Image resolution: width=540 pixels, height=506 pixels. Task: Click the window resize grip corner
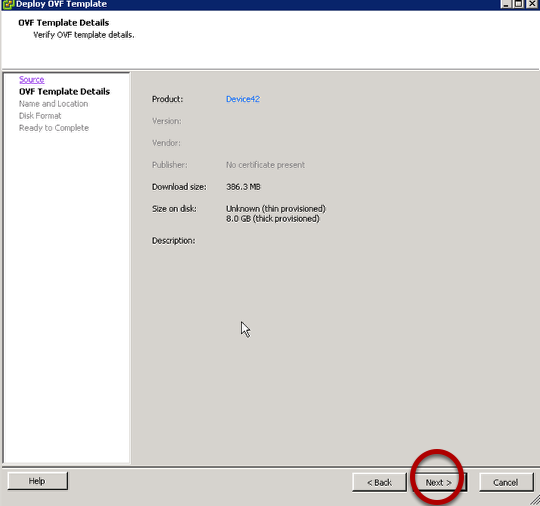(535, 500)
